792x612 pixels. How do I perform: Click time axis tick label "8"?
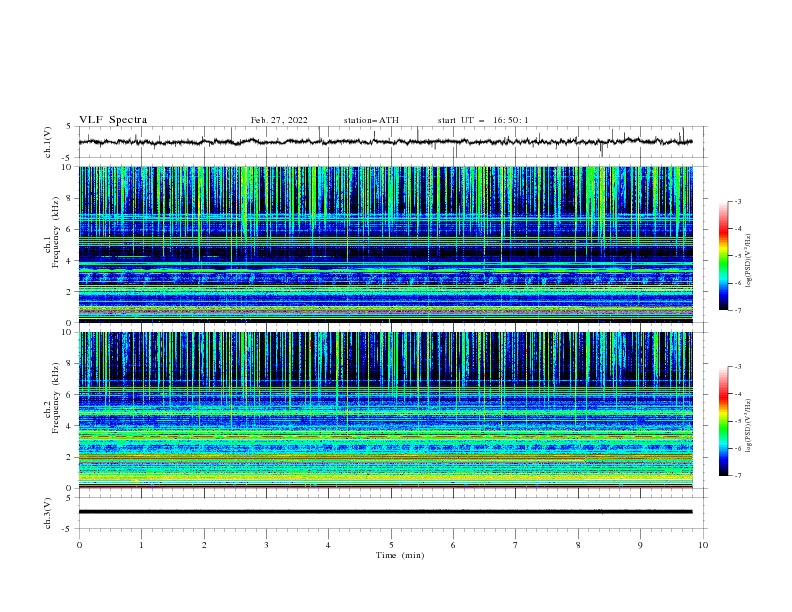pos(578,545)
